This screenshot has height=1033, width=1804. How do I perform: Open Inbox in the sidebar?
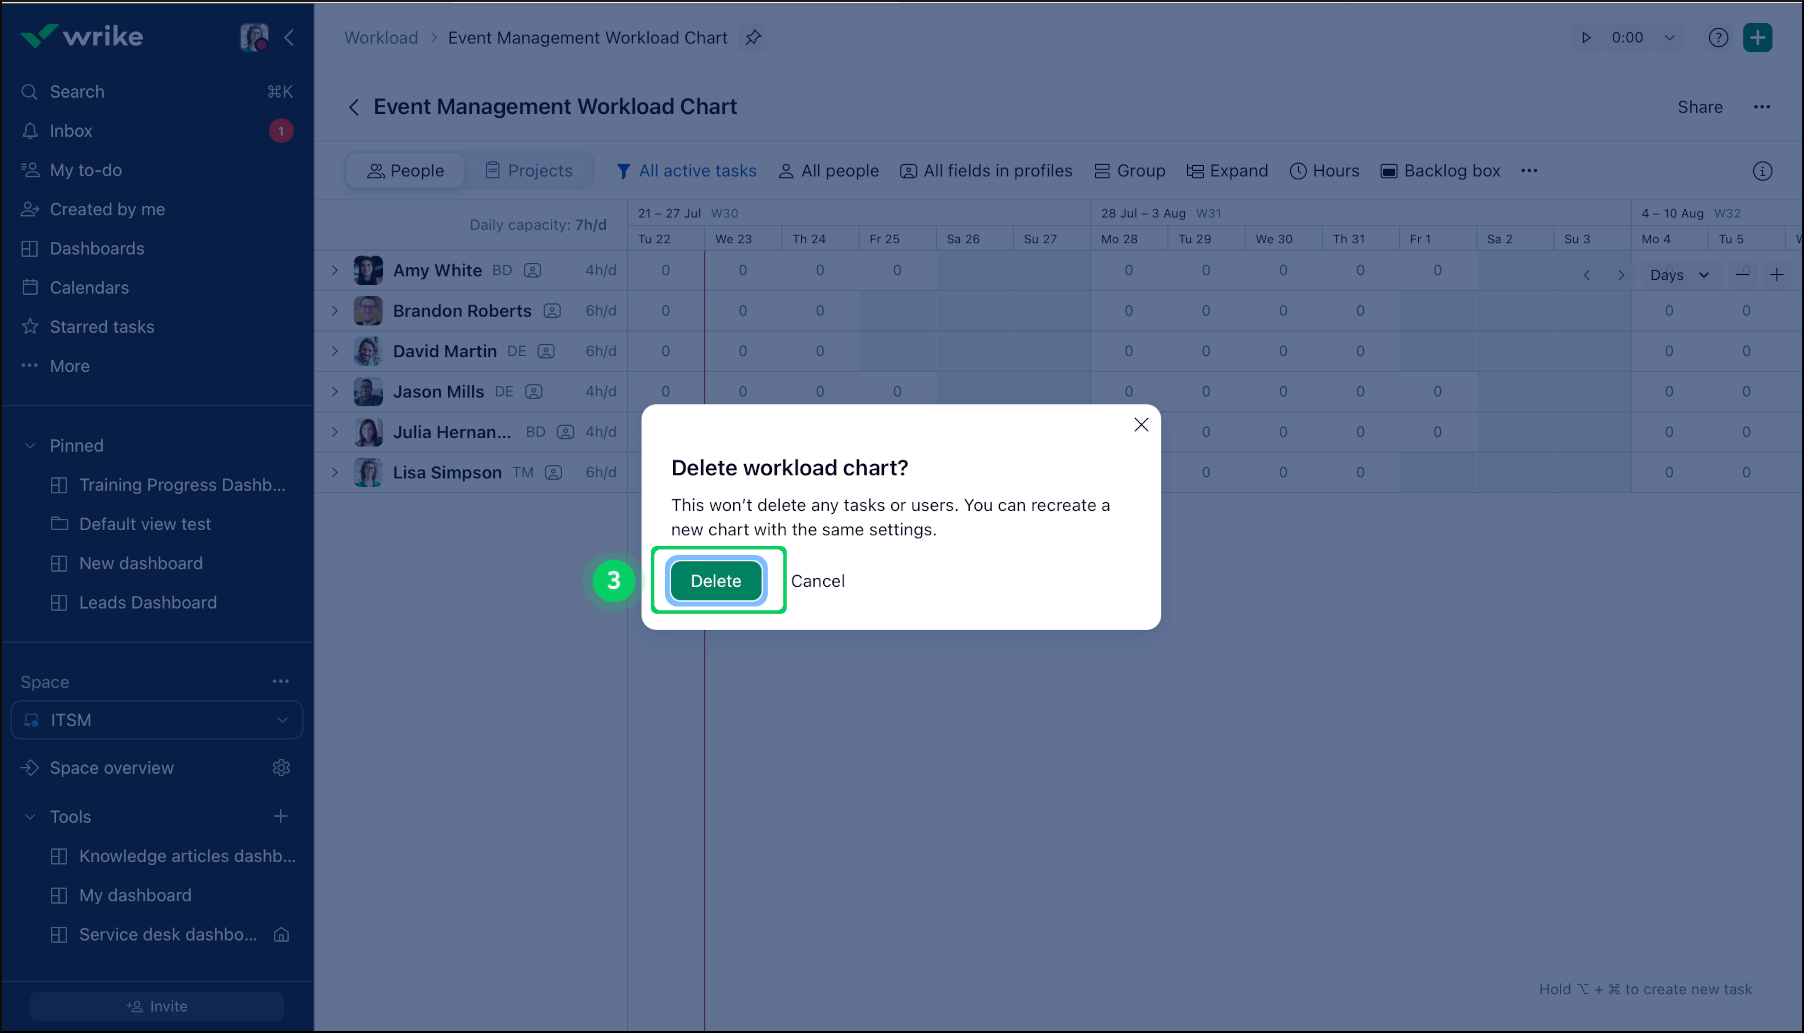tap(71, 131)
